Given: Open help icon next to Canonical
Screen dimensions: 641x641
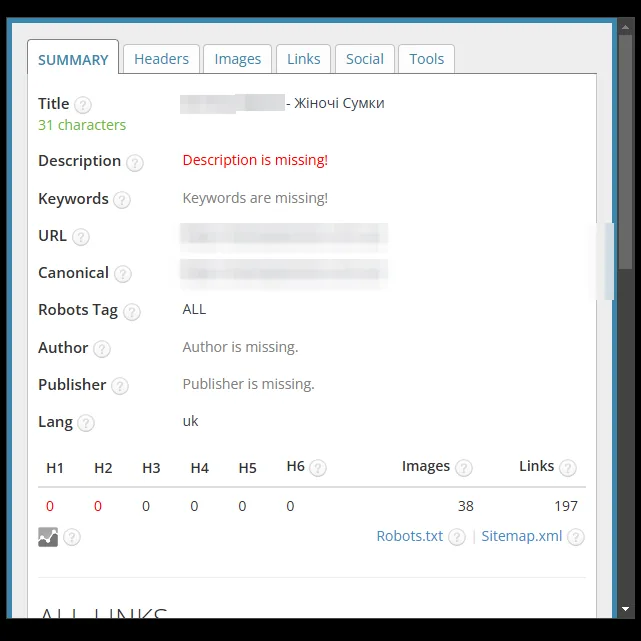Looking at the screenshot, I should 123,274.
